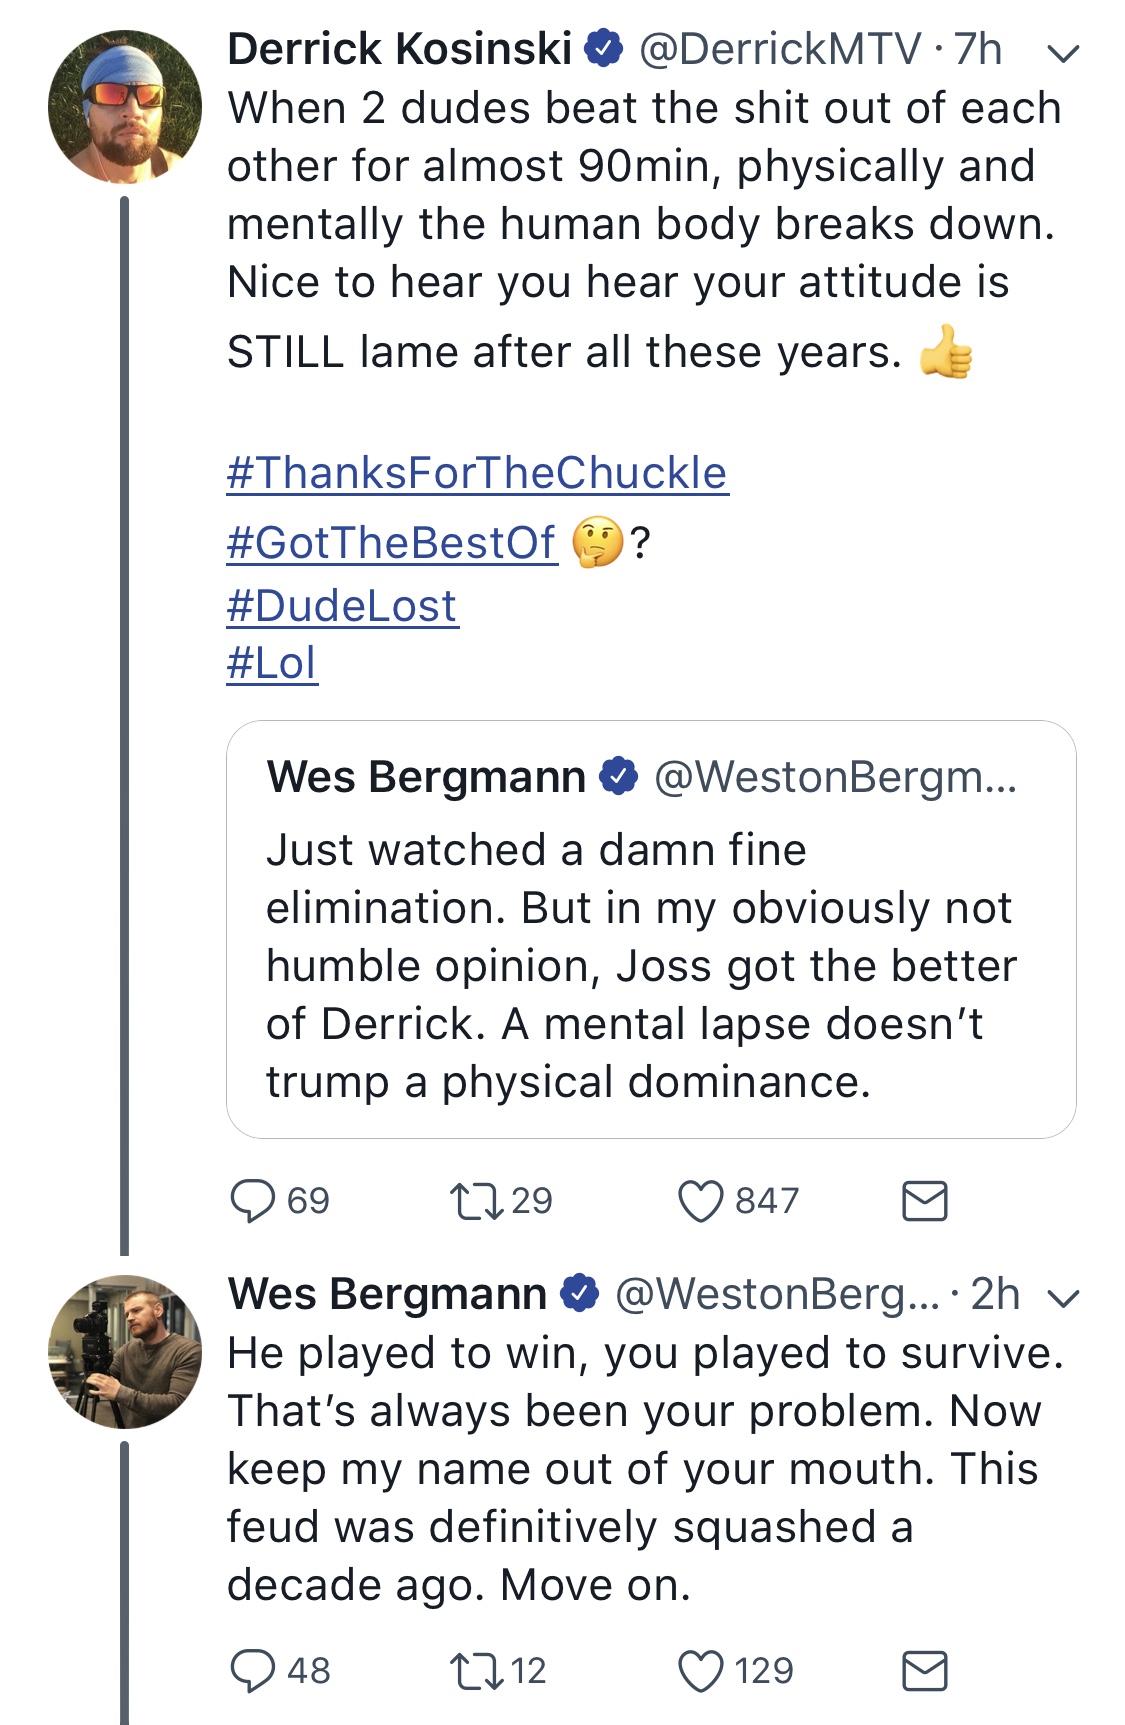
Task: Retweet Wes Bergmann's reply tweet
Action: point(476,1671)
